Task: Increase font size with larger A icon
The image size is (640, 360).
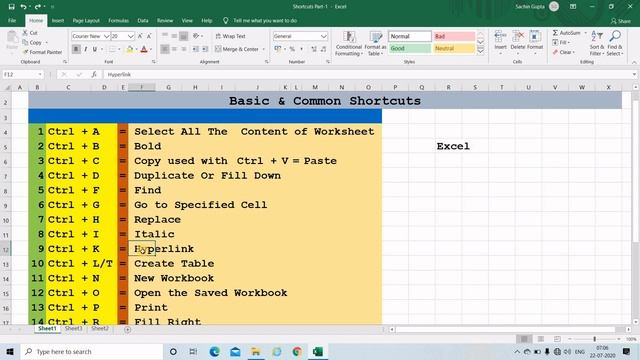Action: pyautogui.click(x=140, y=36)
